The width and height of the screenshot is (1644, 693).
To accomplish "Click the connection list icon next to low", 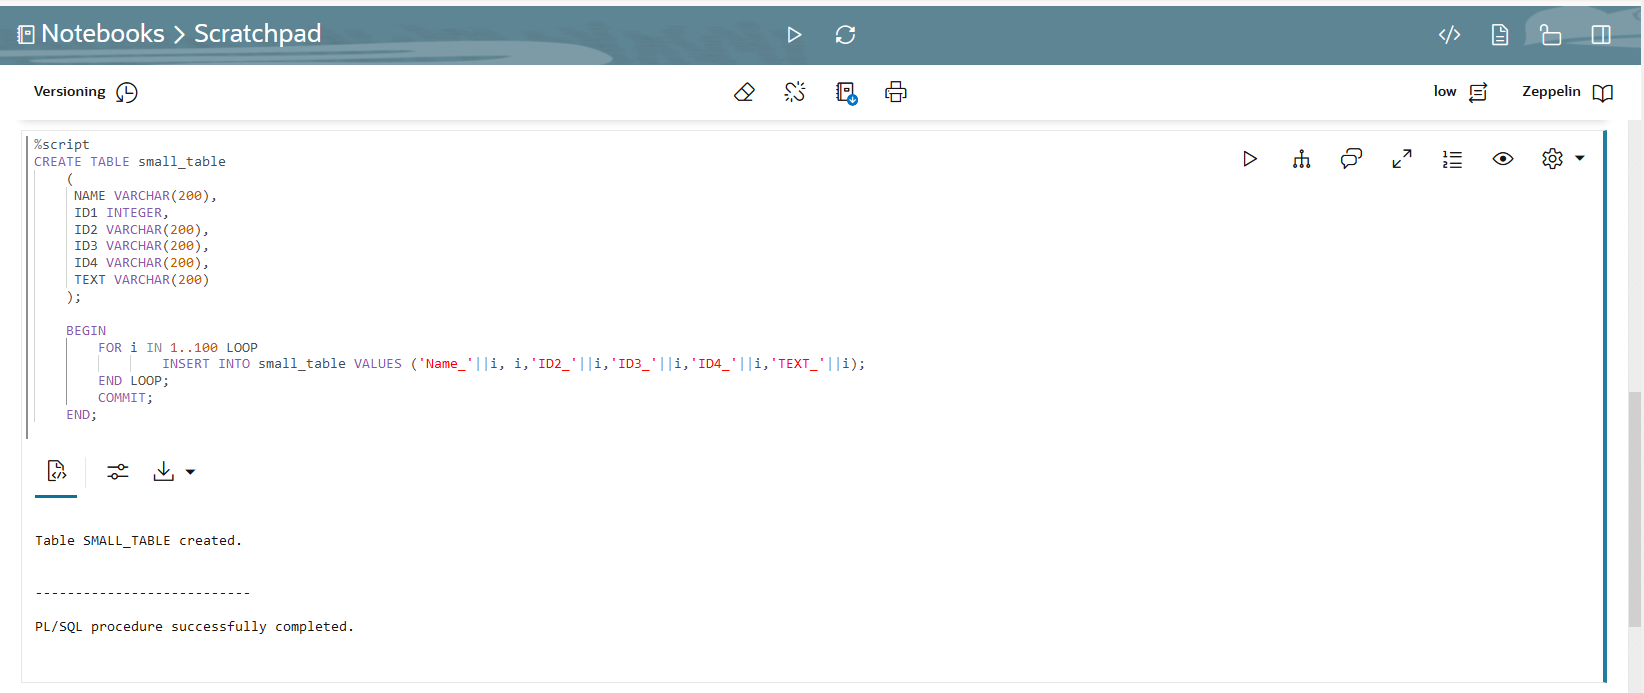I will point(1479,92).
